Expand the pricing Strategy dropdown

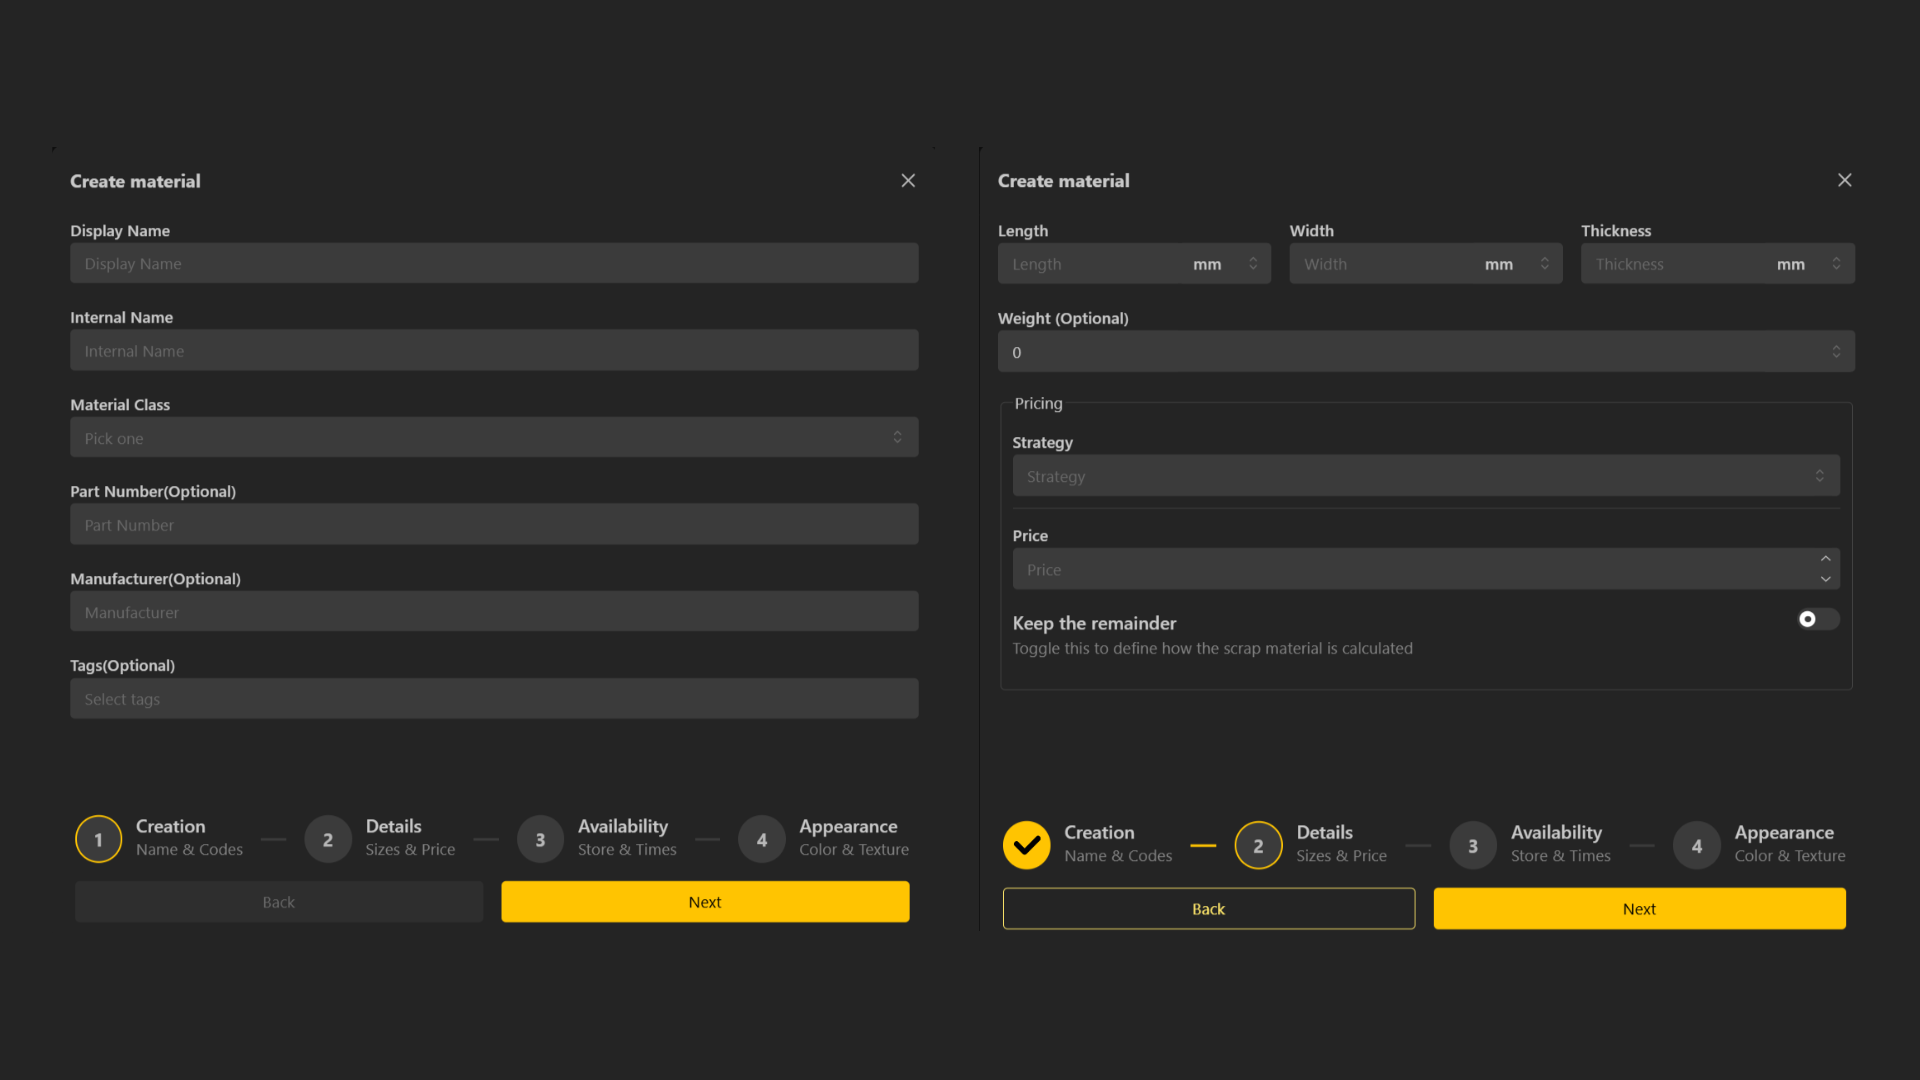click(x=1425, y=476)
